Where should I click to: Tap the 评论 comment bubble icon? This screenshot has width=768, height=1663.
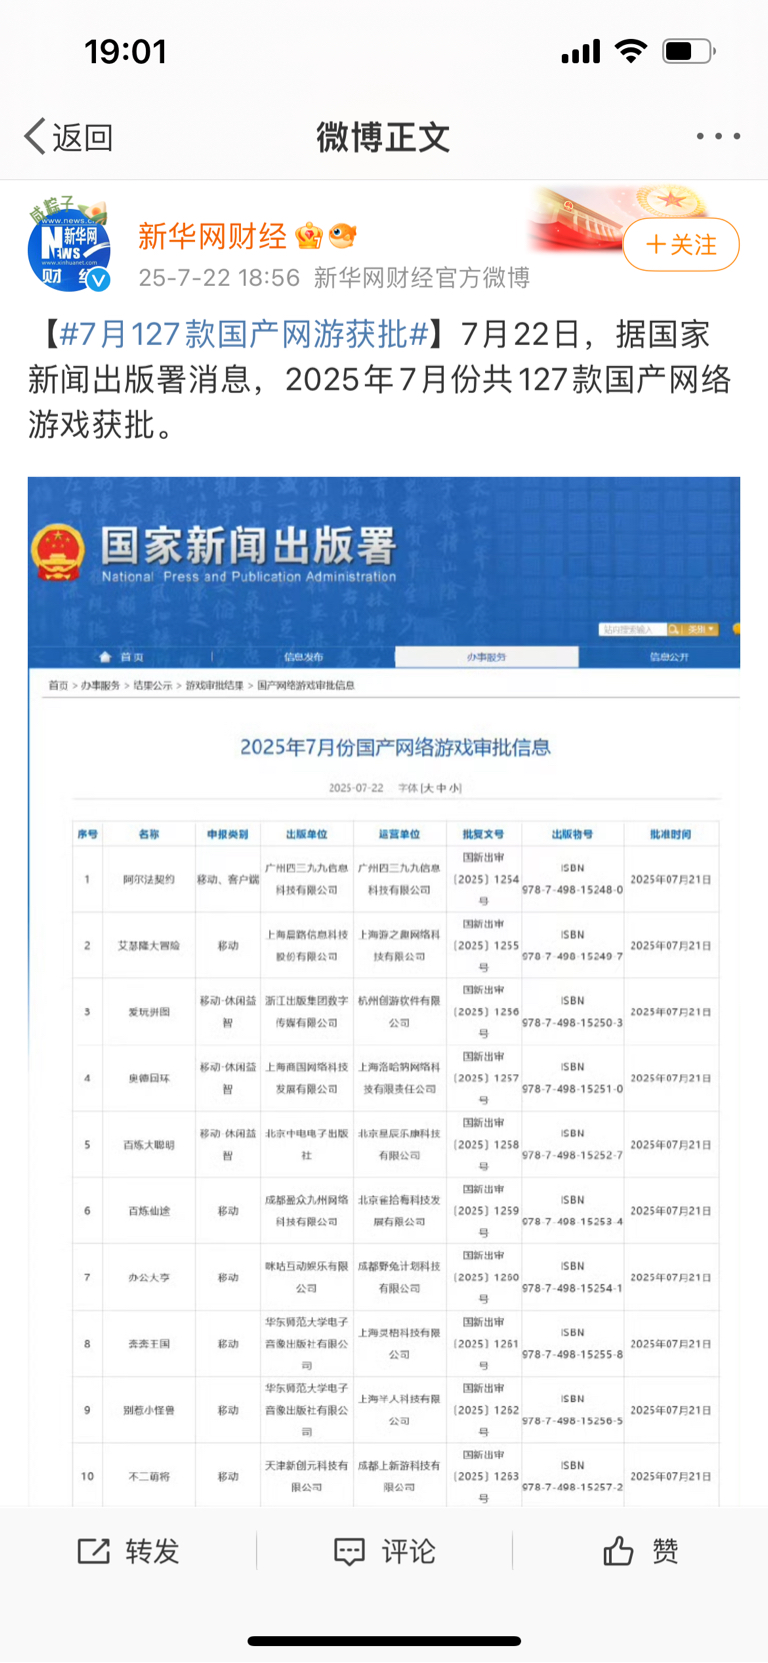(x=349, y=1552)
